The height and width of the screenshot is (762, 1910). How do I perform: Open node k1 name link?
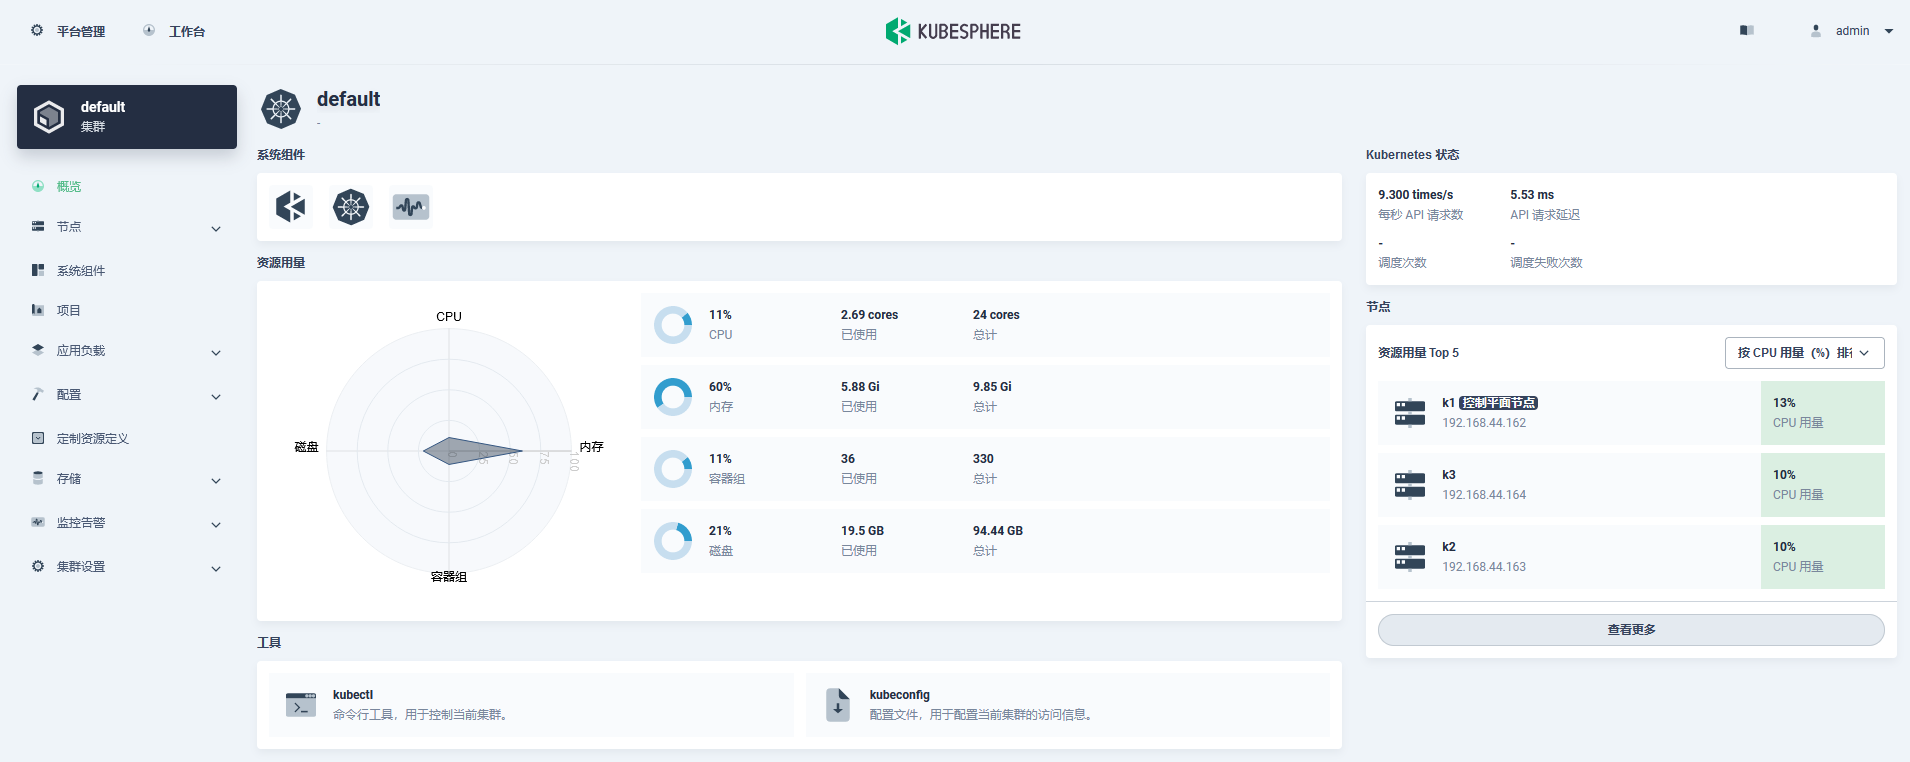[x=1448, y=403]
